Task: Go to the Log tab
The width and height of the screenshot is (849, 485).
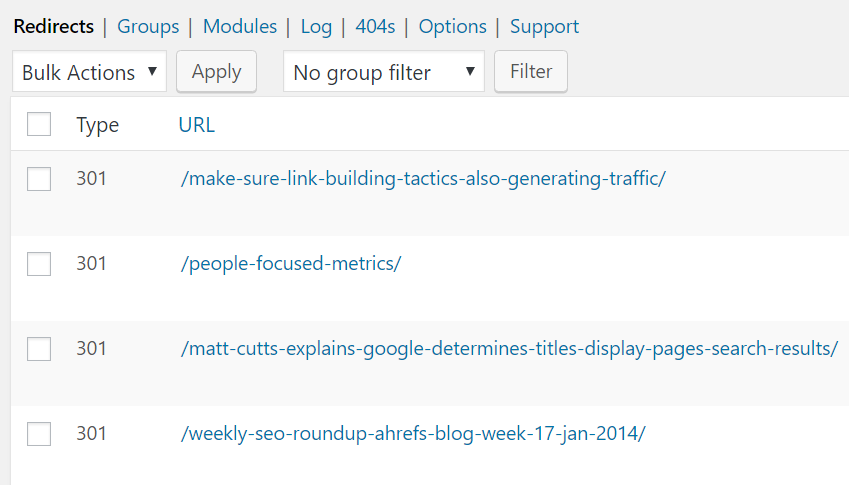Action: click(316, 27)
